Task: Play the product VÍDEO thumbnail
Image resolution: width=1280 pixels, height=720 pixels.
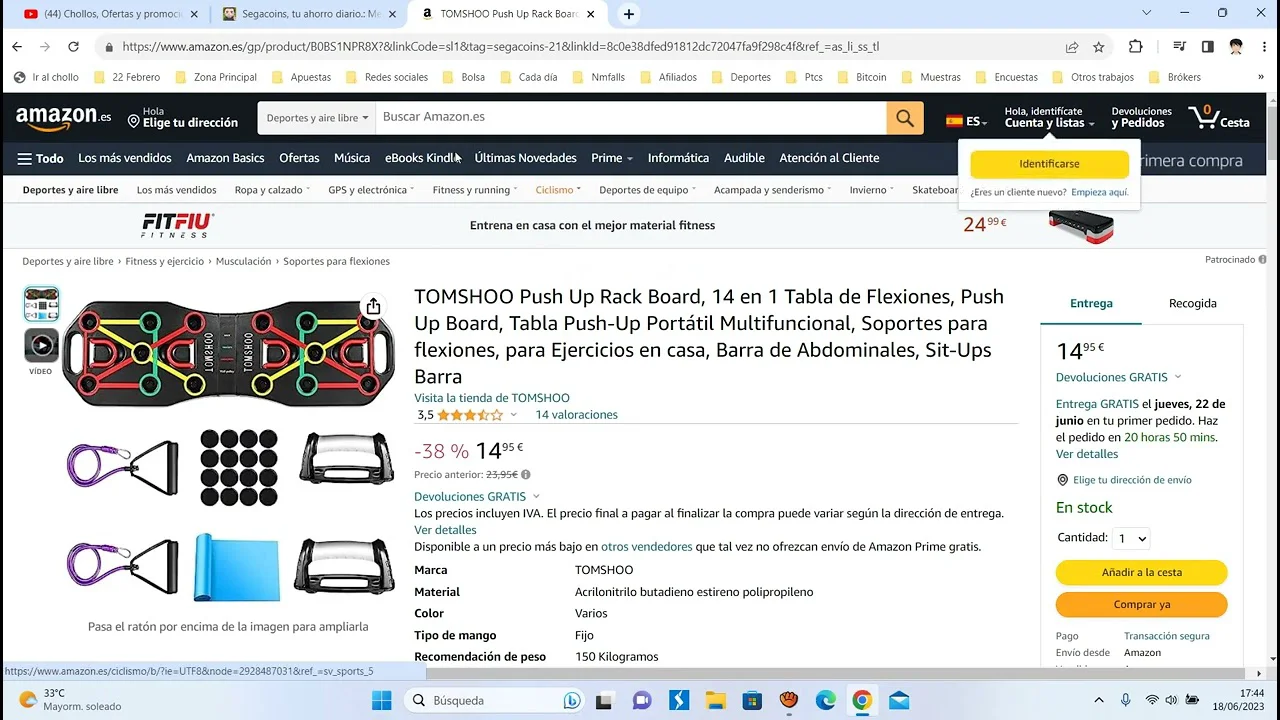Action: pos(41,345)
